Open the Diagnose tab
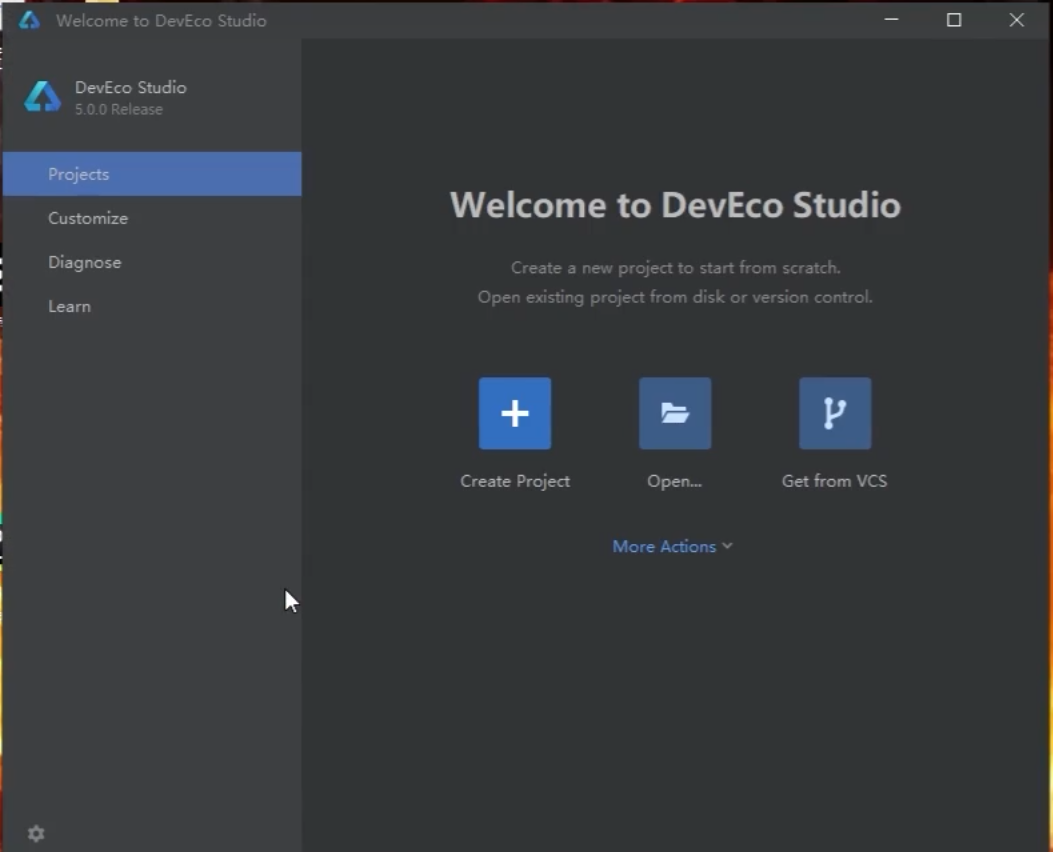 tap(152, 263)
